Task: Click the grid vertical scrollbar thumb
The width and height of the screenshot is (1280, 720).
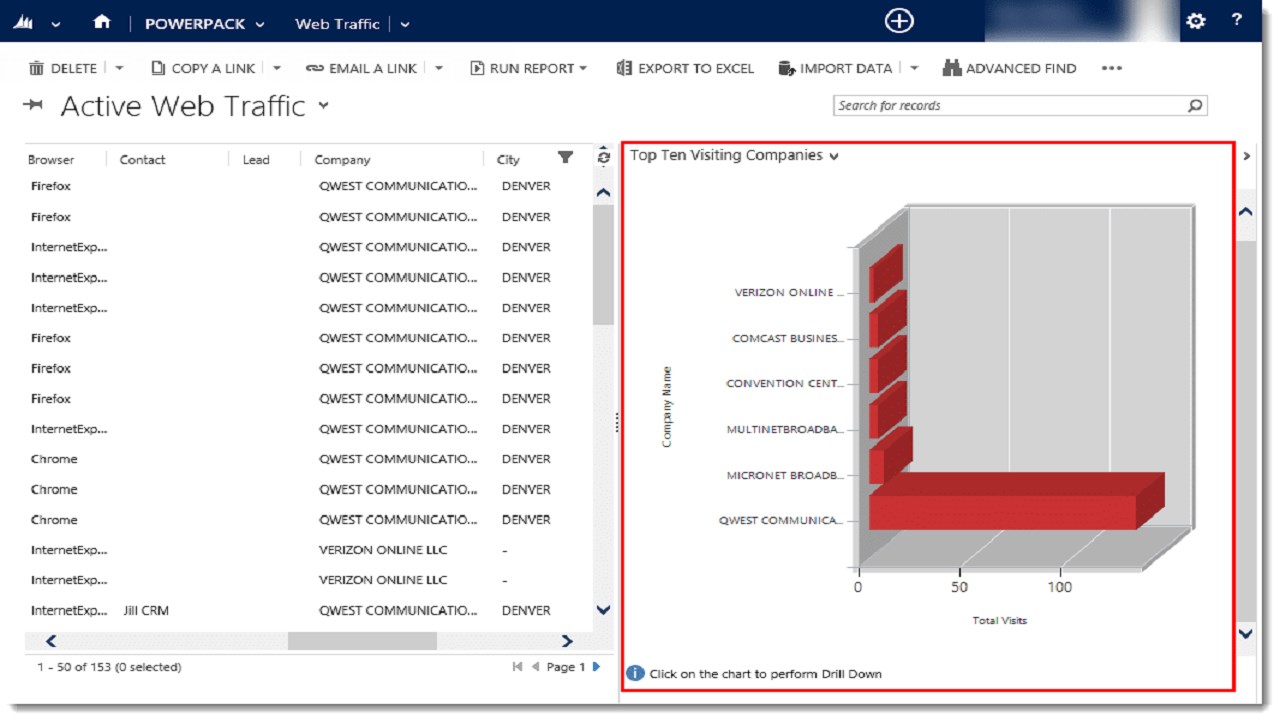Action: point(603,265)
